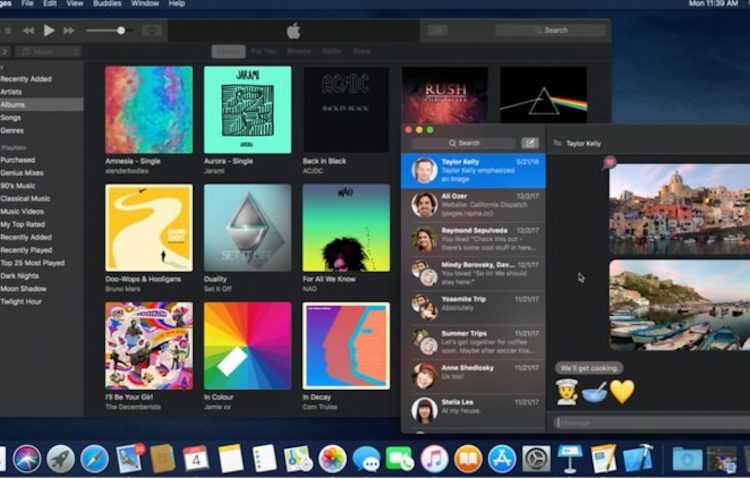Select the Ali Ozer conversation
This screenshot has height=478, width=750.
pos(473,205)
